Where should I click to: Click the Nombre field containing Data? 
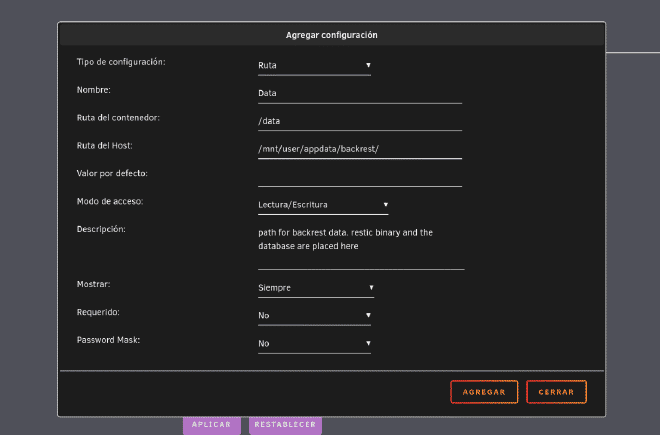coord(360,93)
